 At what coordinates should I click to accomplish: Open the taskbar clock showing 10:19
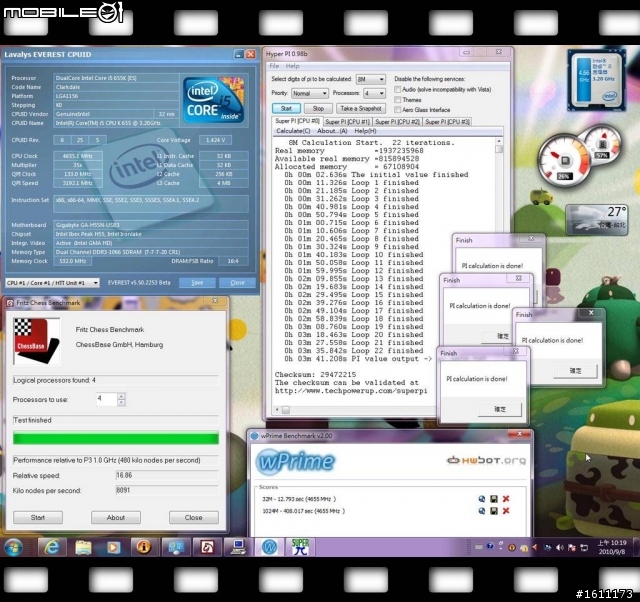click(612, 547)
